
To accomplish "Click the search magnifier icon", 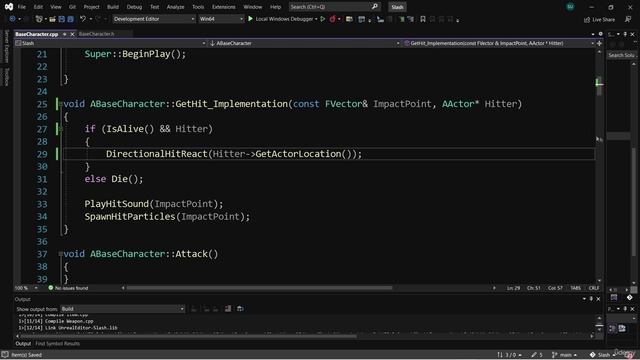I will (x=374, y=7).
